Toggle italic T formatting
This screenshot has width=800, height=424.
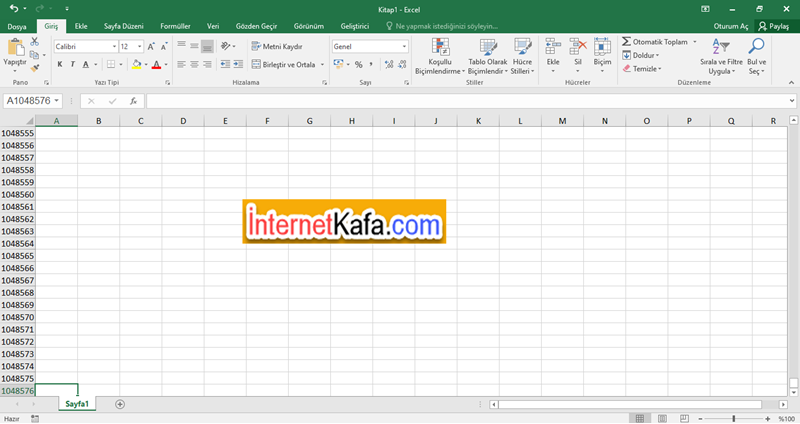pyautogui.click(x=72, y=64)
